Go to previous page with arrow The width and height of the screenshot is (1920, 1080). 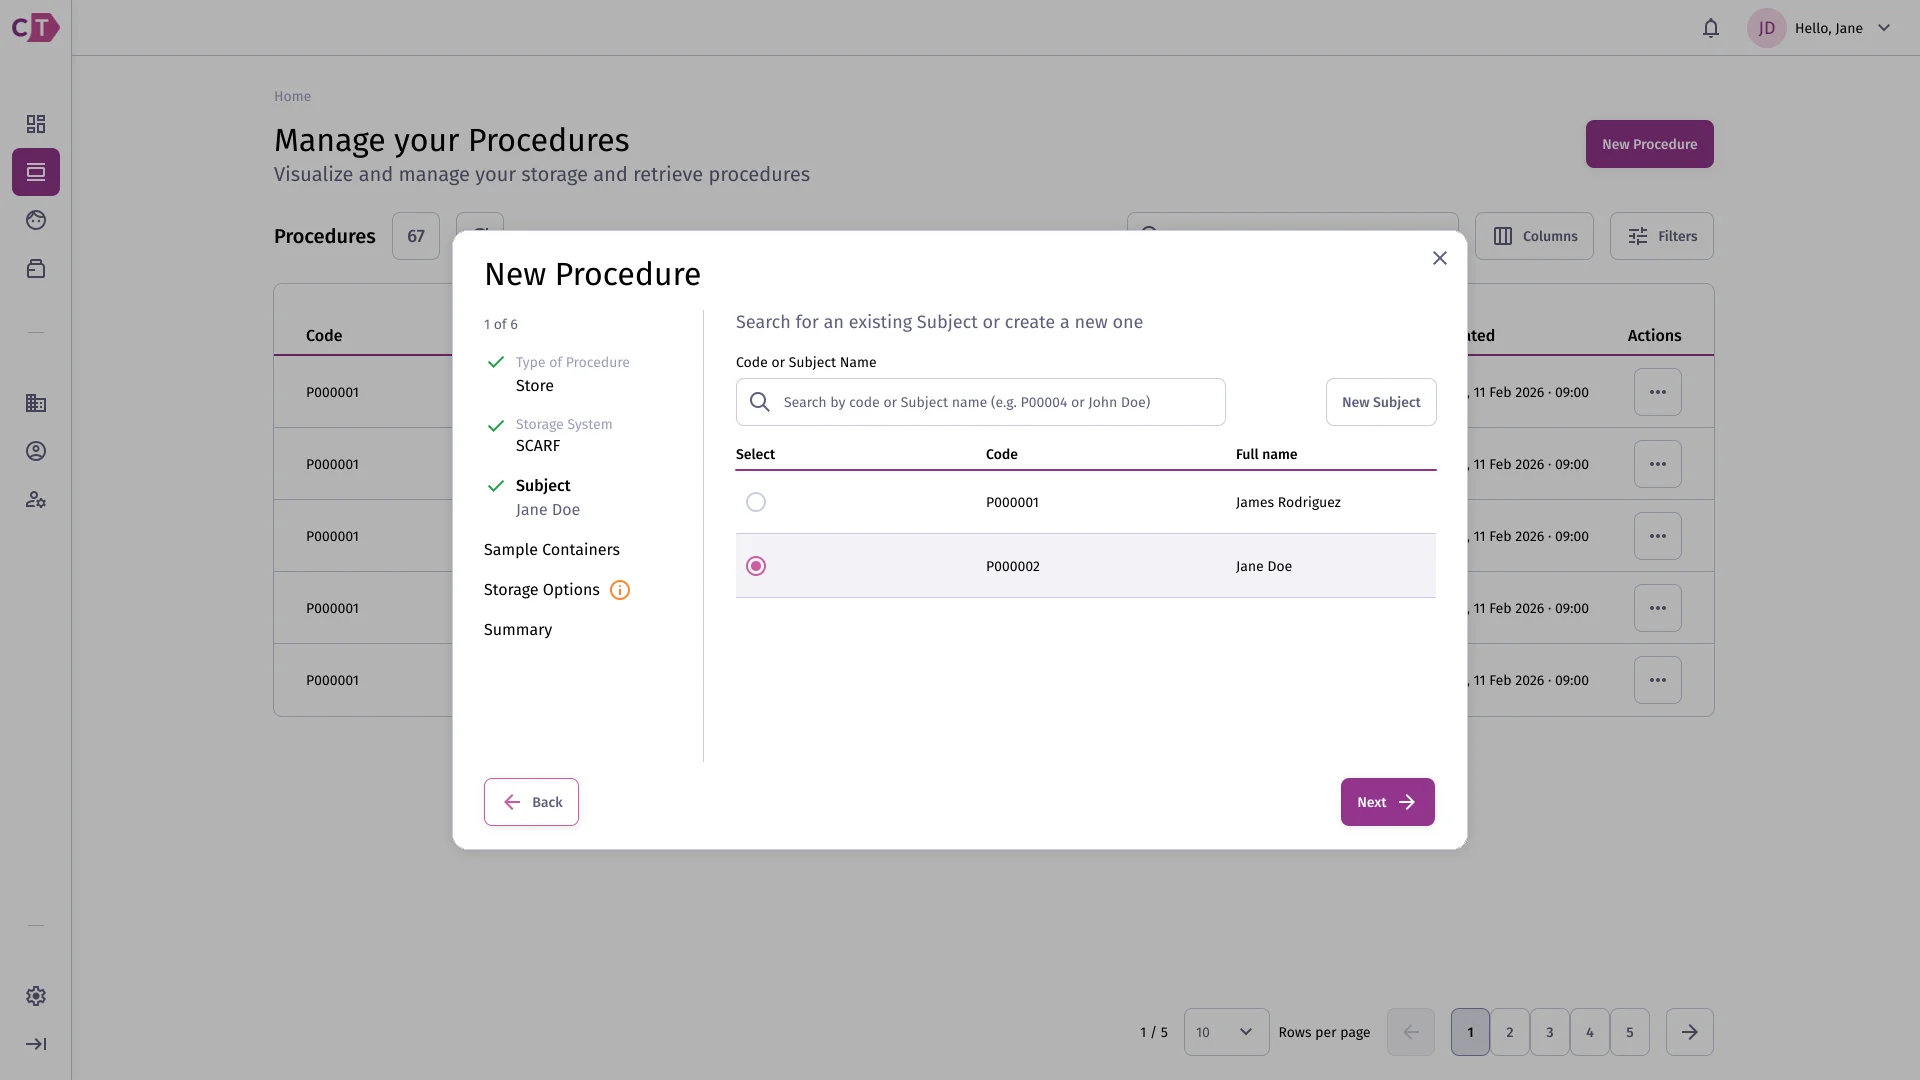pyautogui.click(x=1411, y=1032)
